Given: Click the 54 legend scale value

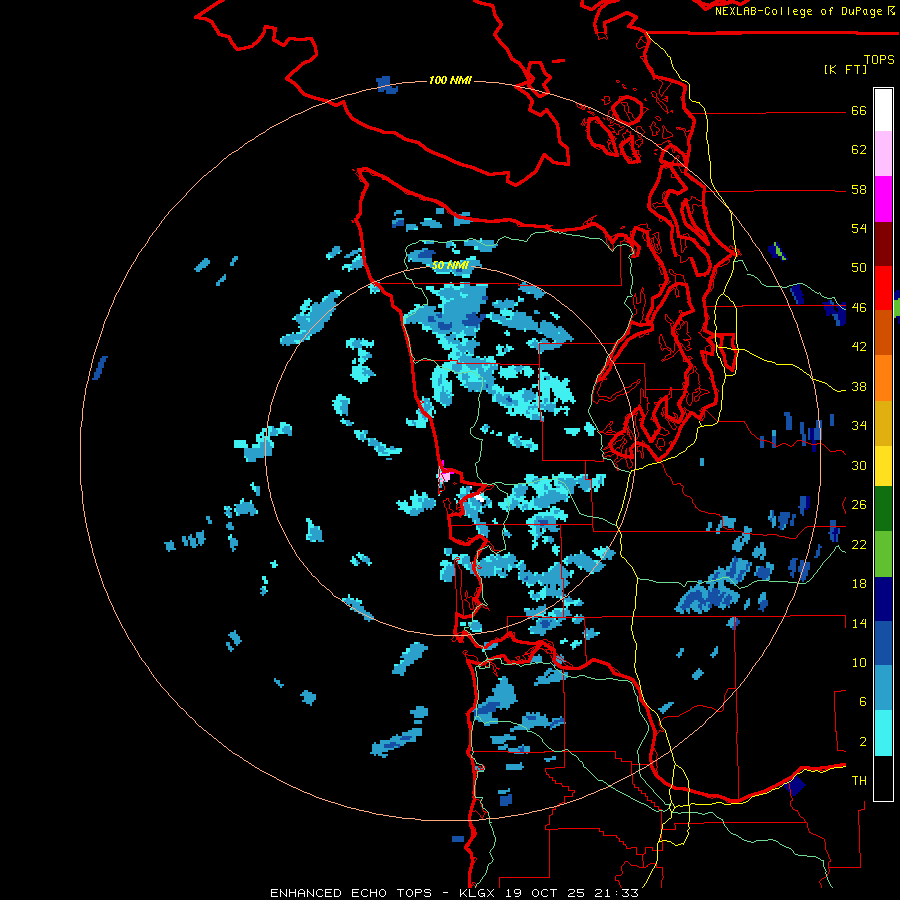Looking at the screenshot, I should 859,228.
